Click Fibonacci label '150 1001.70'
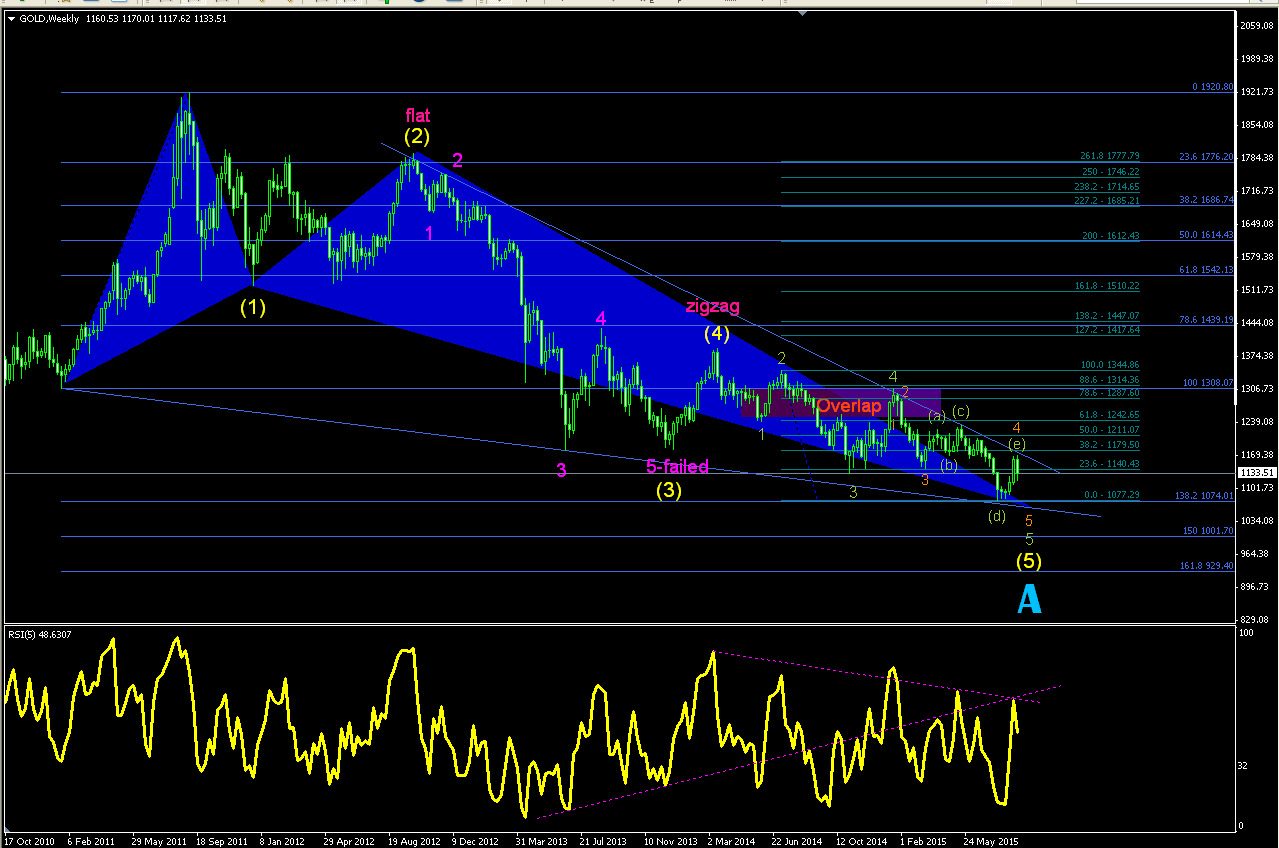The image size is (1279, 848). [1210, 531]
